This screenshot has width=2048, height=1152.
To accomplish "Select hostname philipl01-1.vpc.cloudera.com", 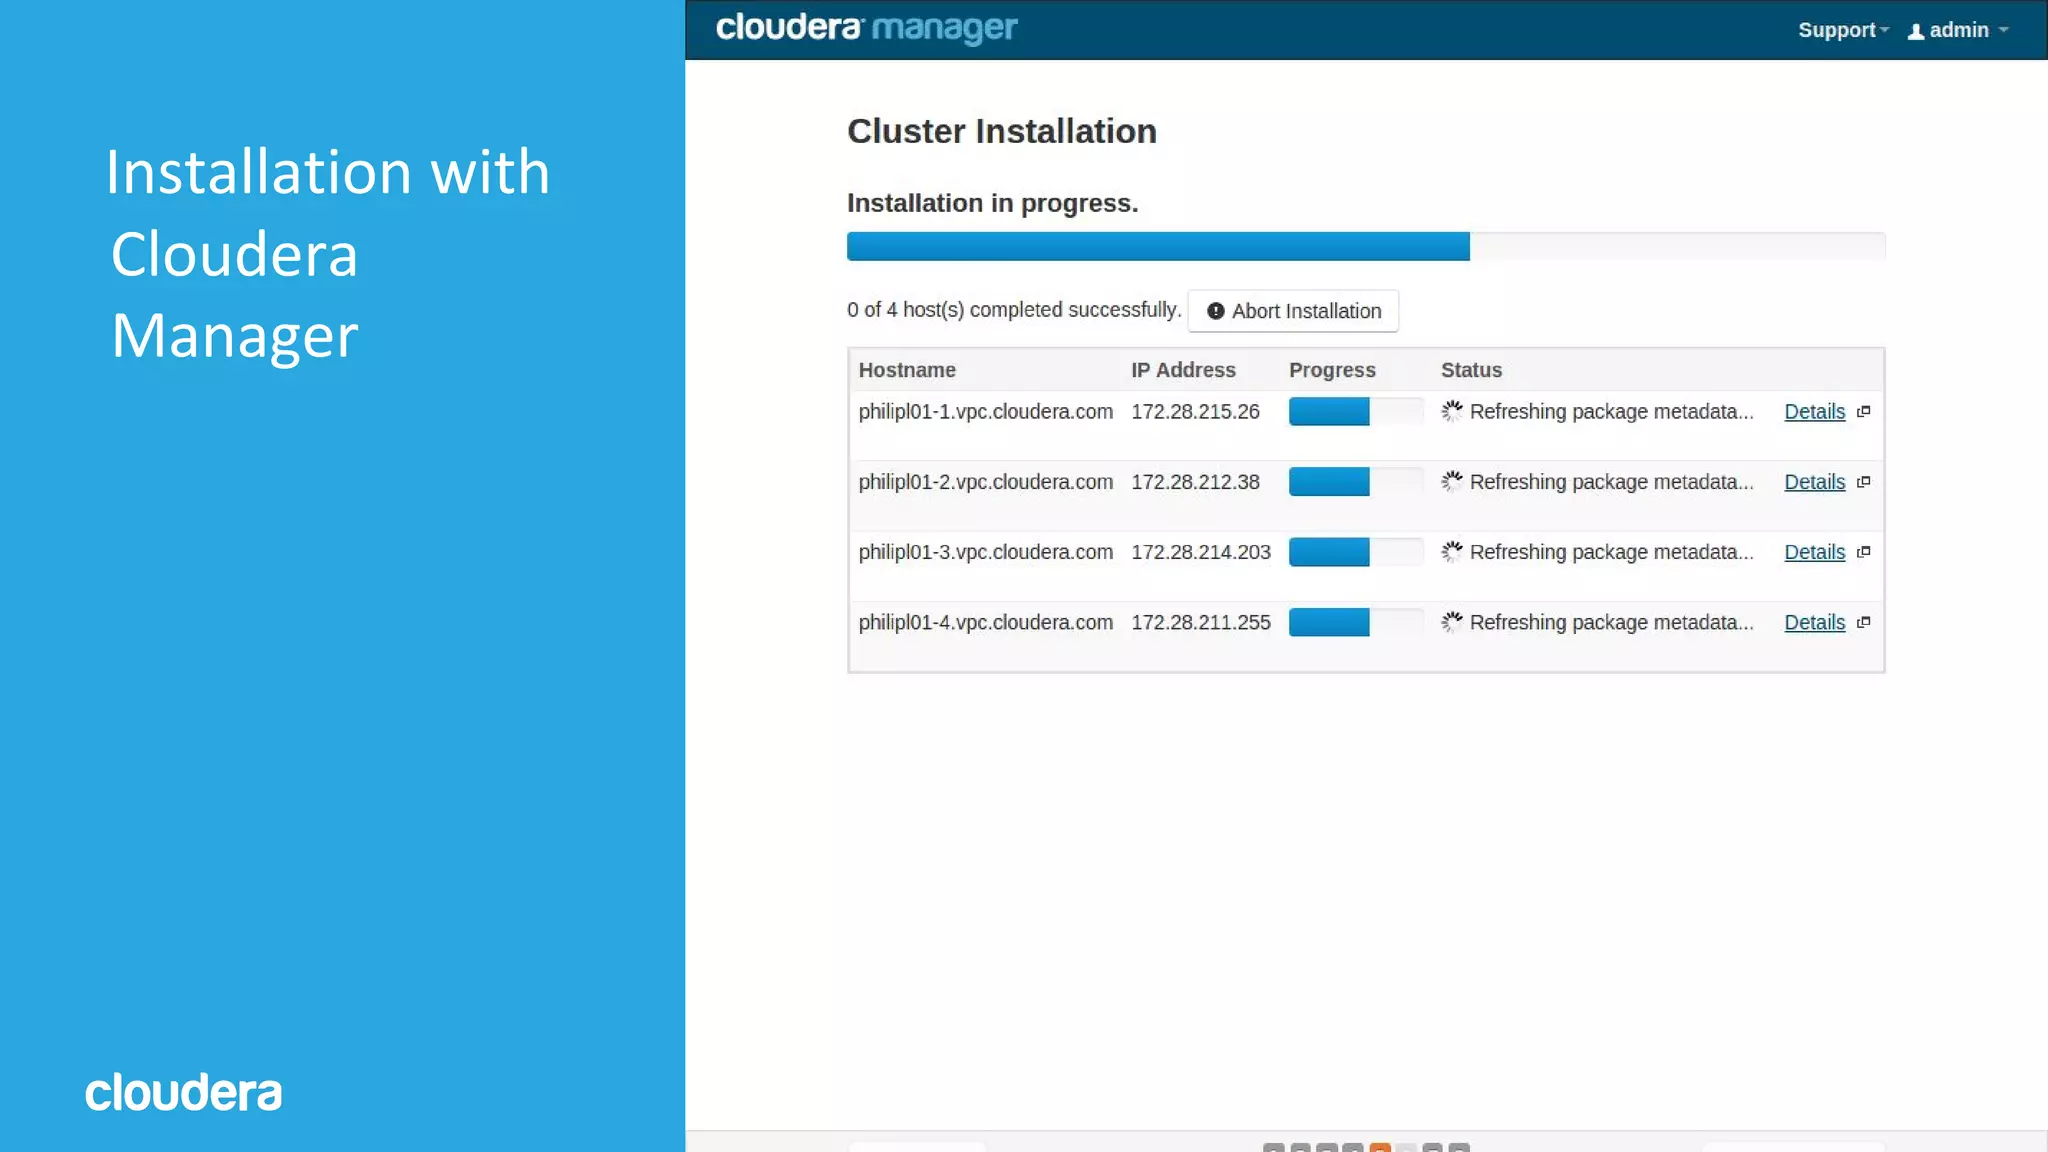I will 985,412.
